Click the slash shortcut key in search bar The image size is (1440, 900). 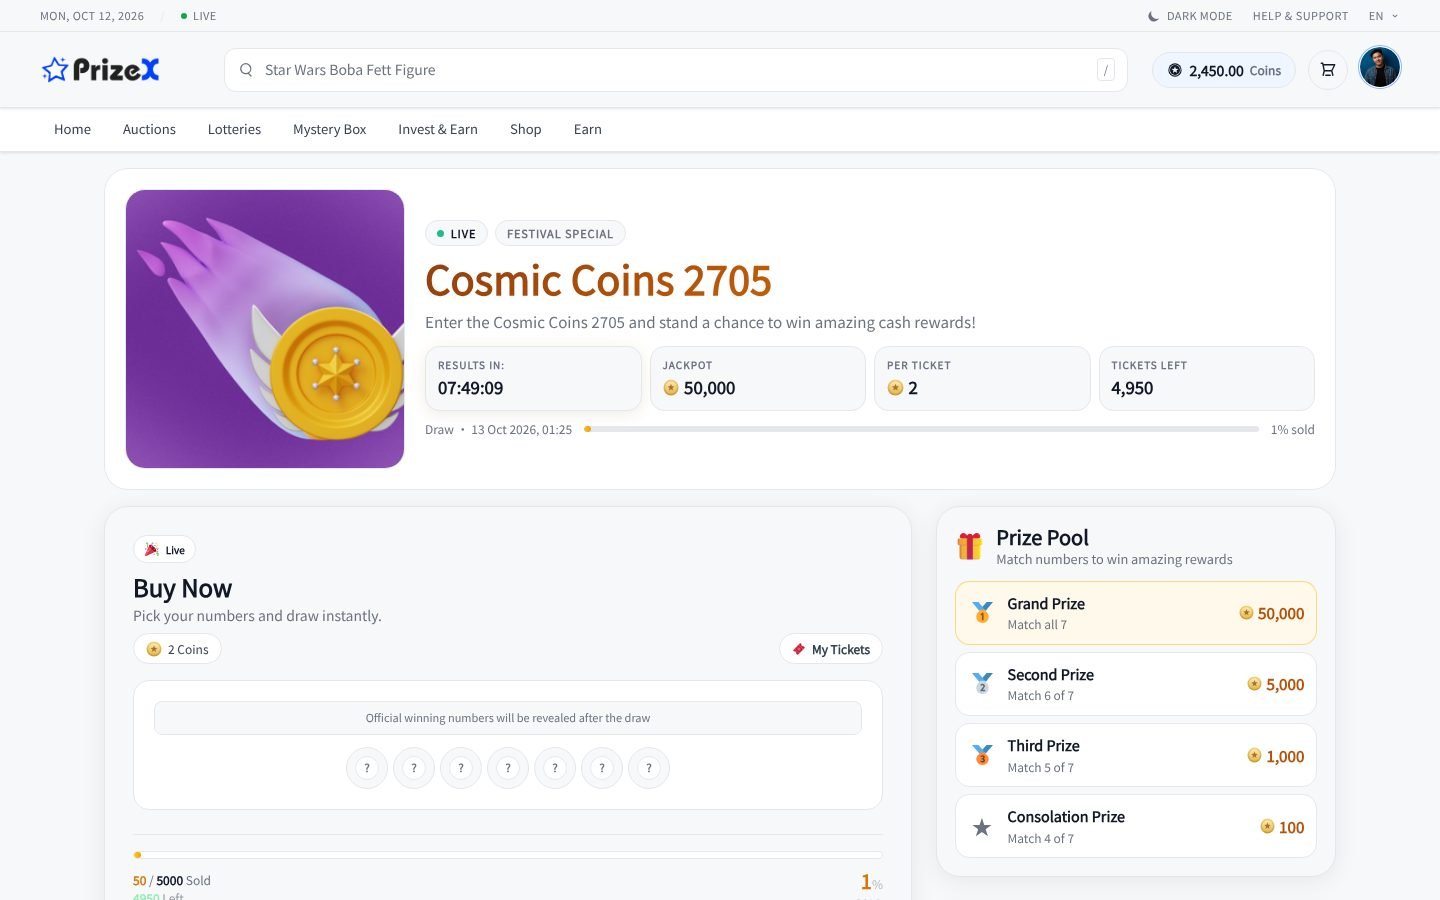(x=1105, y=70)
